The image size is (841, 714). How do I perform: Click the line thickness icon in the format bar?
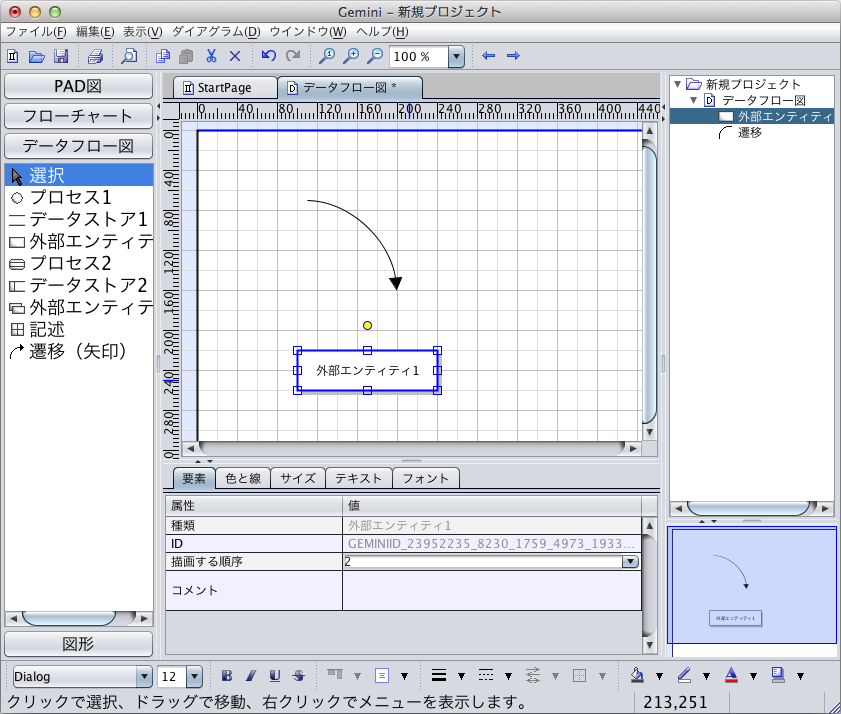439,675
